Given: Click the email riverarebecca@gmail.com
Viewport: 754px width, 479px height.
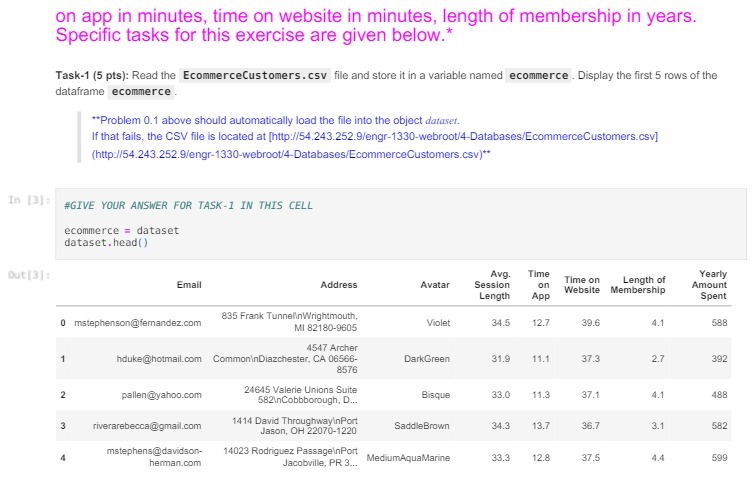Looking at the screenshot, I should click(147, 426).
